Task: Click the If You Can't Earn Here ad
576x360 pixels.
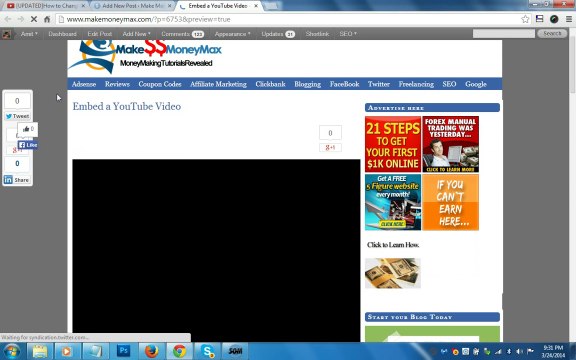Action: tap(450, 202)
